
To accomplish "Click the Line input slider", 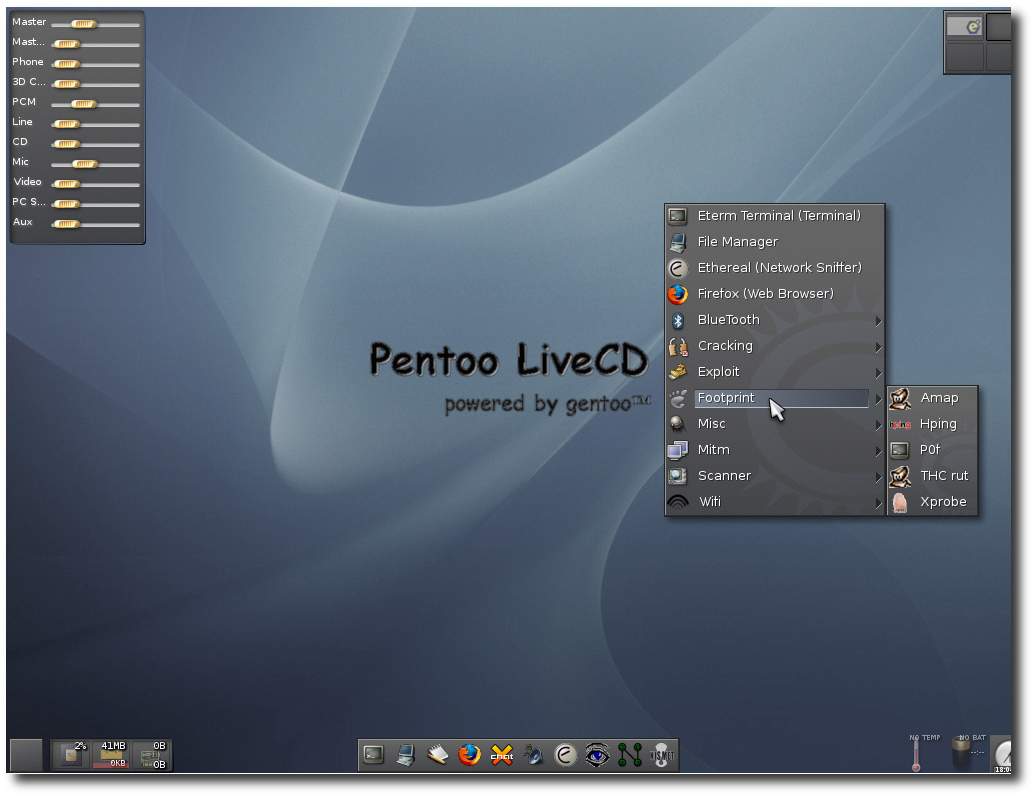I will (96, 124).
